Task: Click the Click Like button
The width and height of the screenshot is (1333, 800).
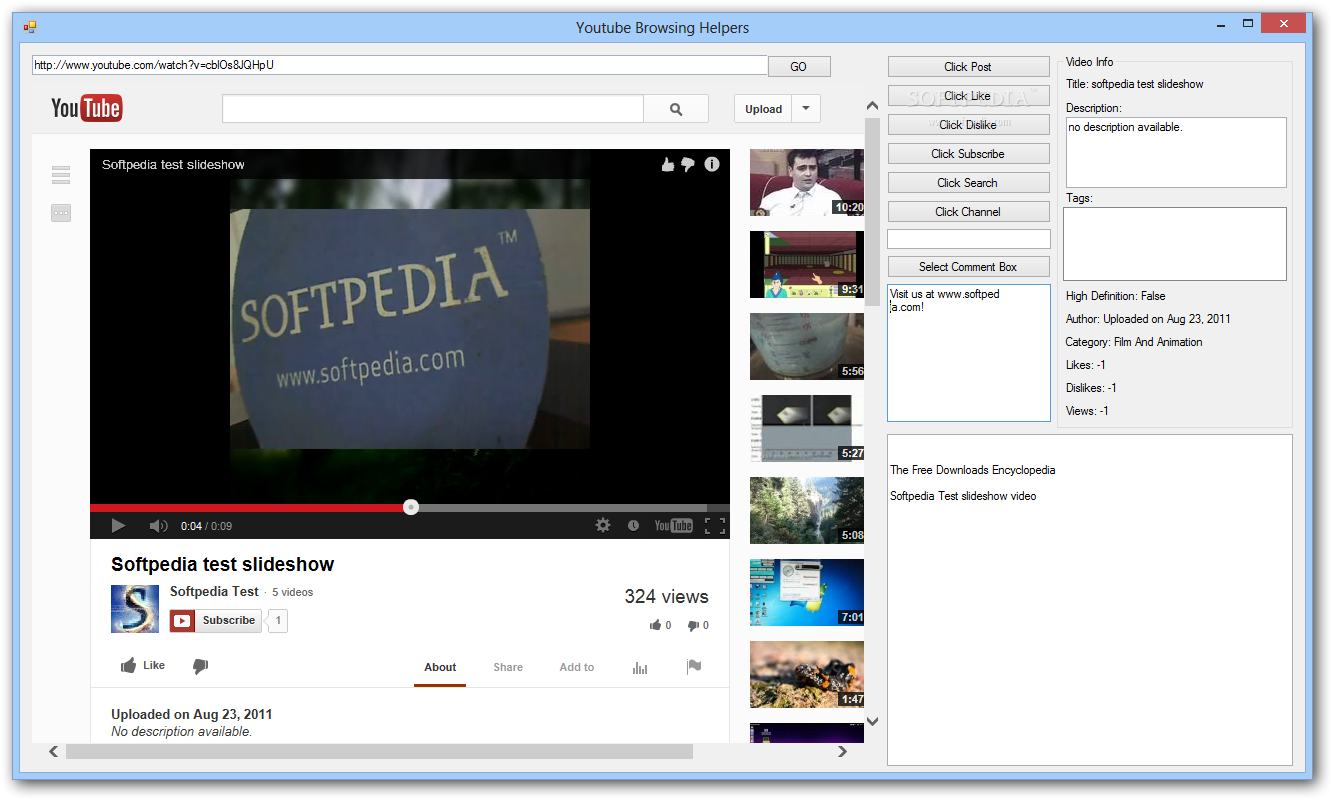Action: [968, 96]
